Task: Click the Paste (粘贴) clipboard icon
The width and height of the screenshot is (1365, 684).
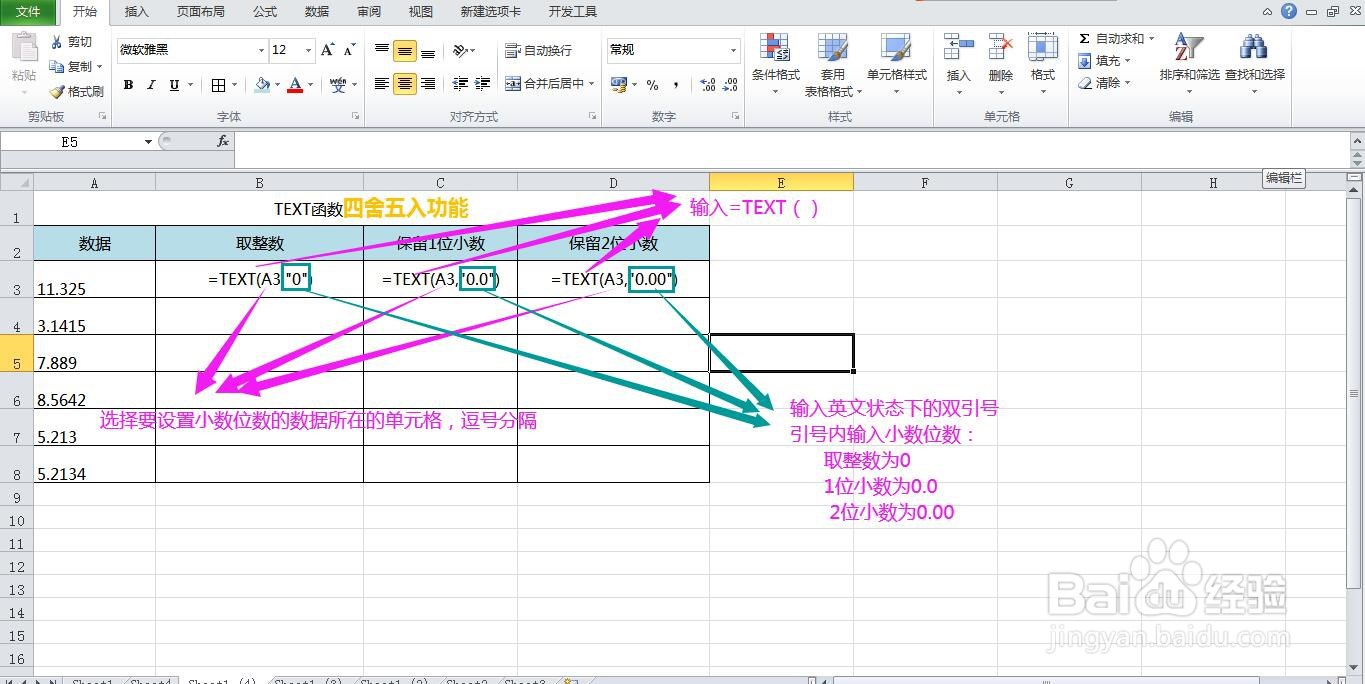Action: tap(24, 48)
